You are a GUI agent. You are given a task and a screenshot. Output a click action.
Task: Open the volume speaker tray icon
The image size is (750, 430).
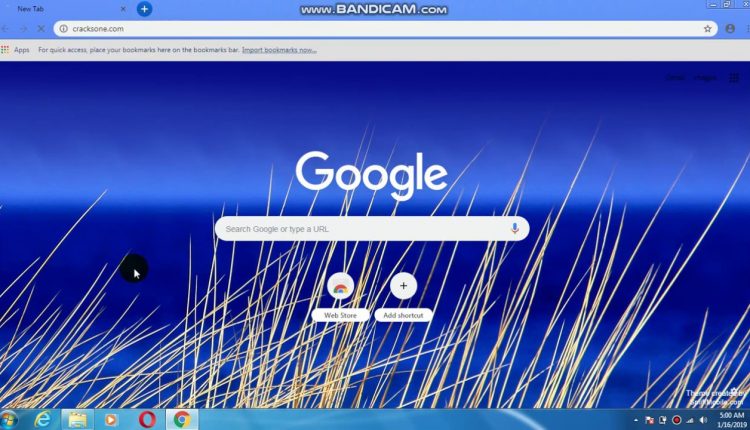pos(703,420)
